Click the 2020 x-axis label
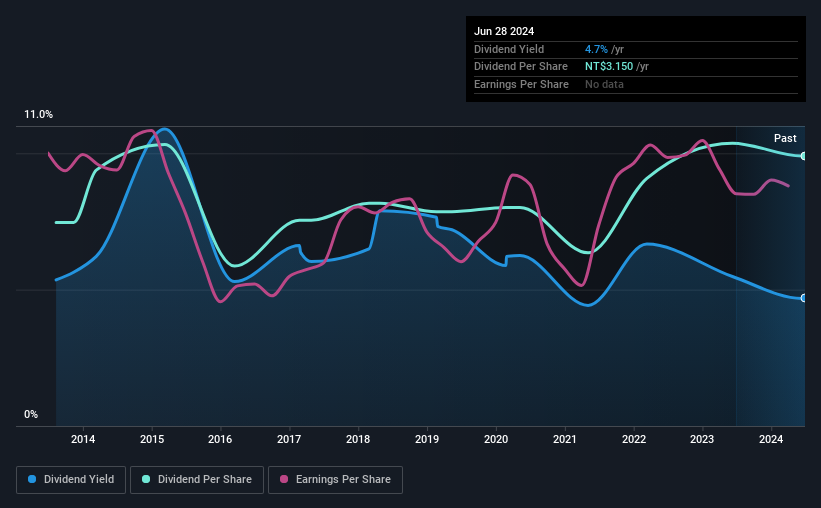The height and width of the screenshot is (508, 821). pos(496,439)
